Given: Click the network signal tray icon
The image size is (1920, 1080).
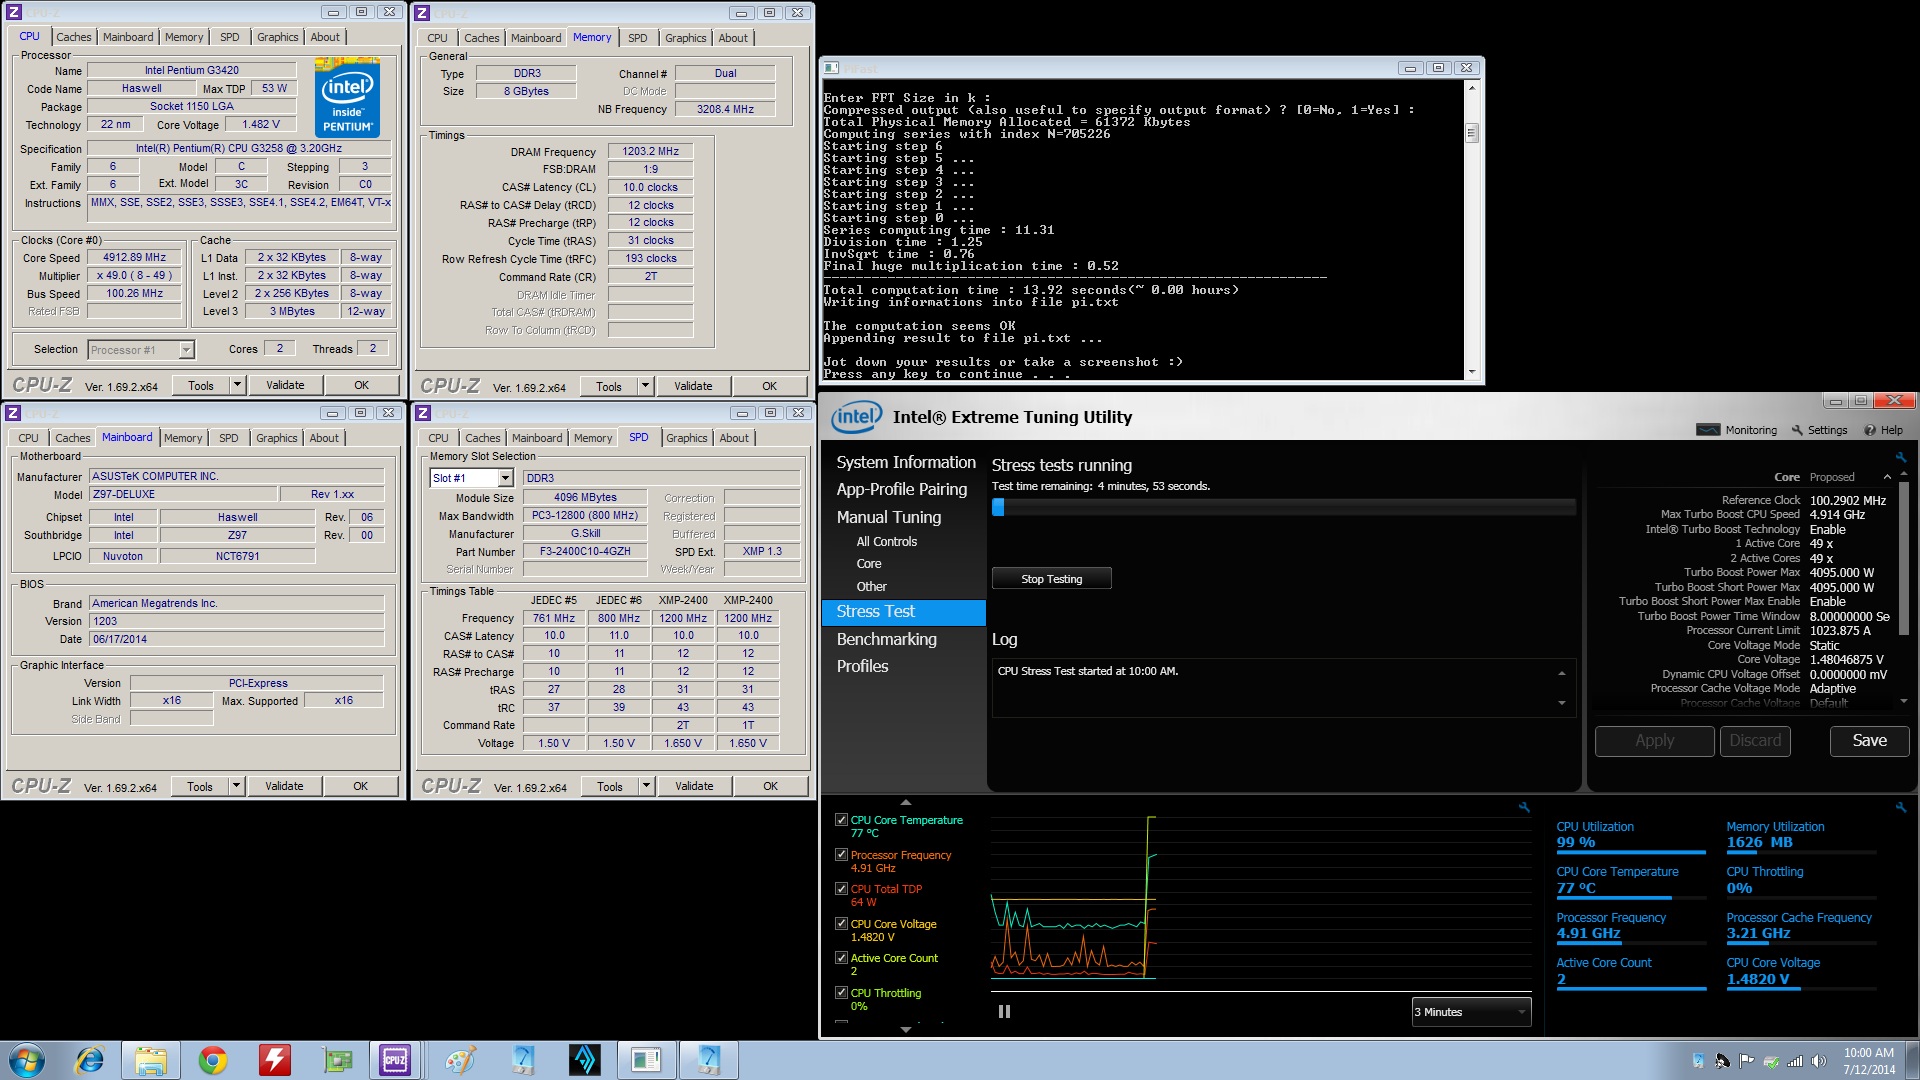Looking at the screenshot, I should tap(1795, 1061).
